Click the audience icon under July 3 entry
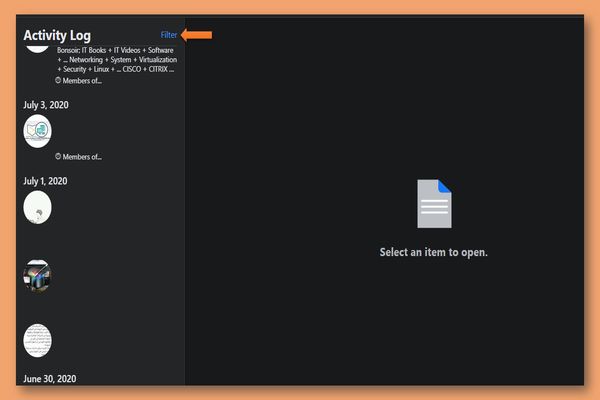The height and width of the screenshot is (400, 600). [59, 157]
